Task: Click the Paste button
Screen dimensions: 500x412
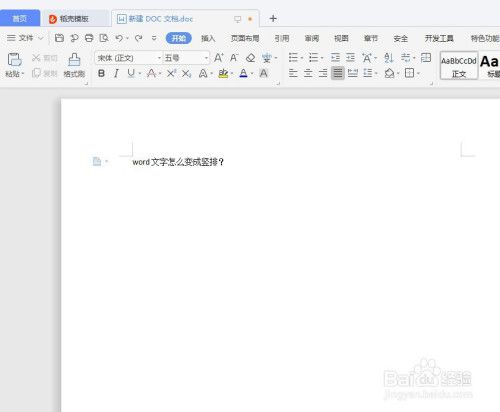Action: click(14, 65)
